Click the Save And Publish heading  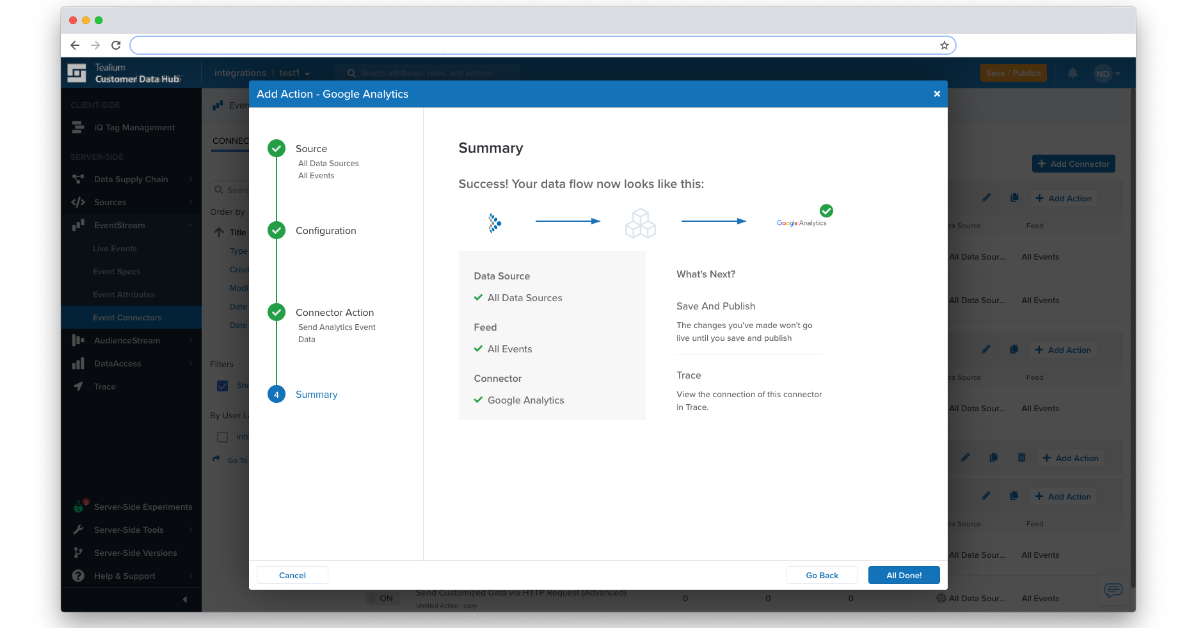(x=716, y=306)
